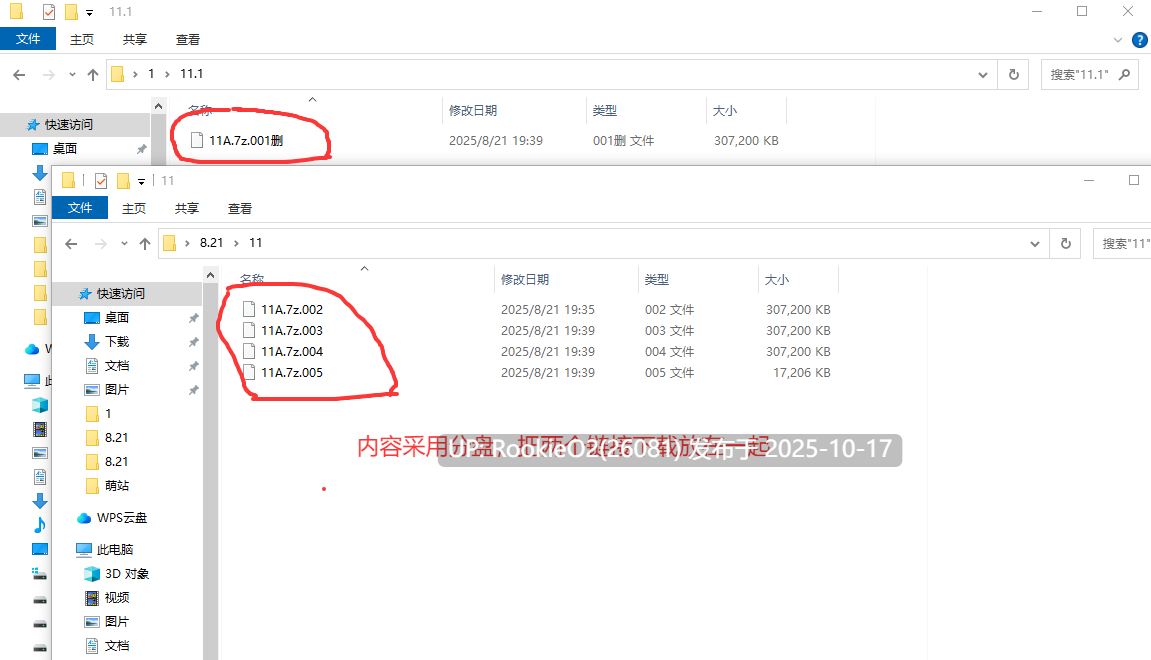
Task: Click Back arrow in the 11 window
Action: coord(71,244)
